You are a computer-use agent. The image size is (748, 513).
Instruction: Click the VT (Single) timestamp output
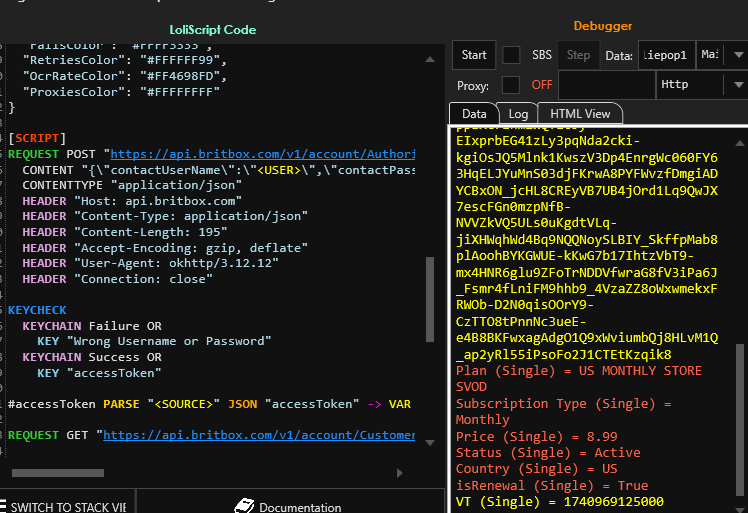(x=560, y=502)
